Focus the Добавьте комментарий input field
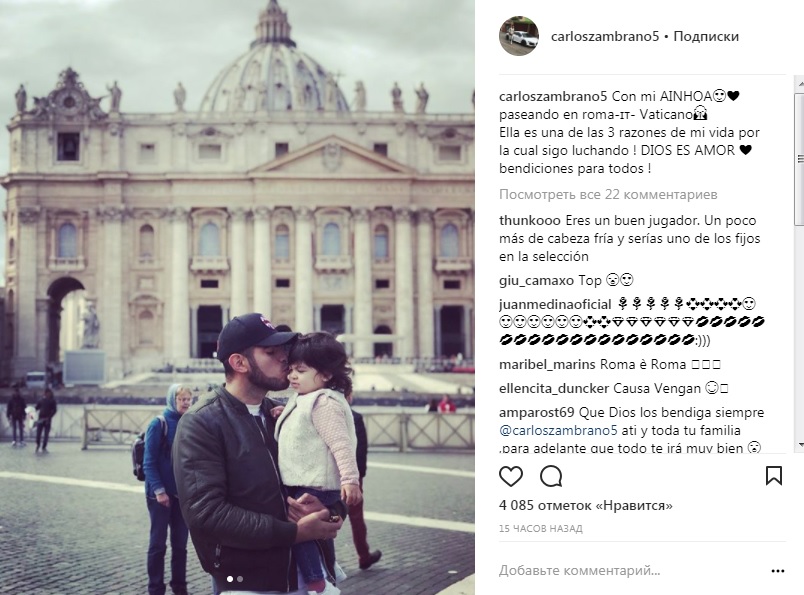 tap(631, 570)
